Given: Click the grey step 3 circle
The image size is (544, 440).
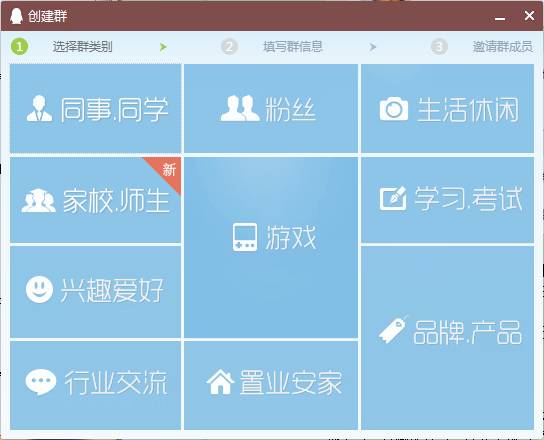Looking at the screenshot, I should 439,46.
